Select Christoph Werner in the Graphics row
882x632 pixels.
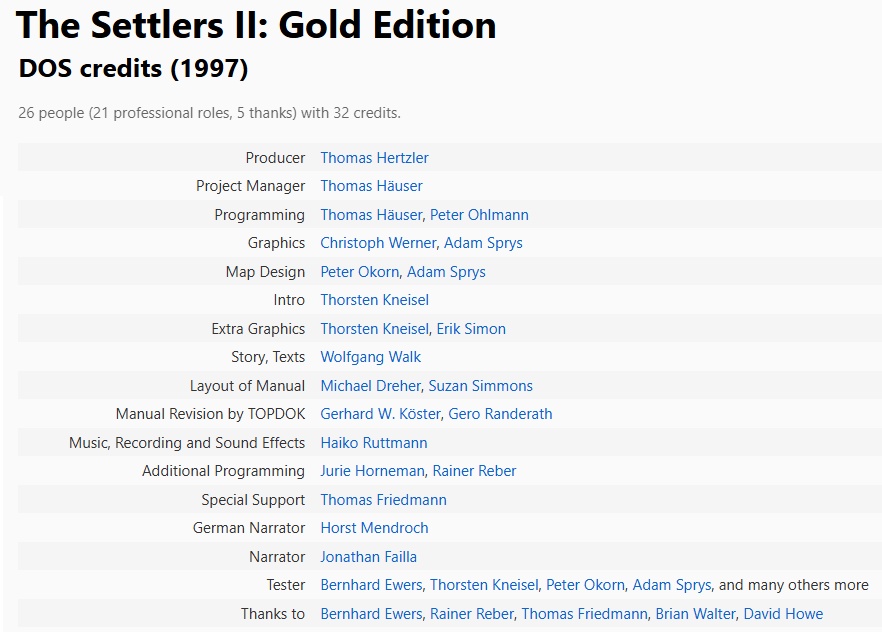[x=378, y=243]
